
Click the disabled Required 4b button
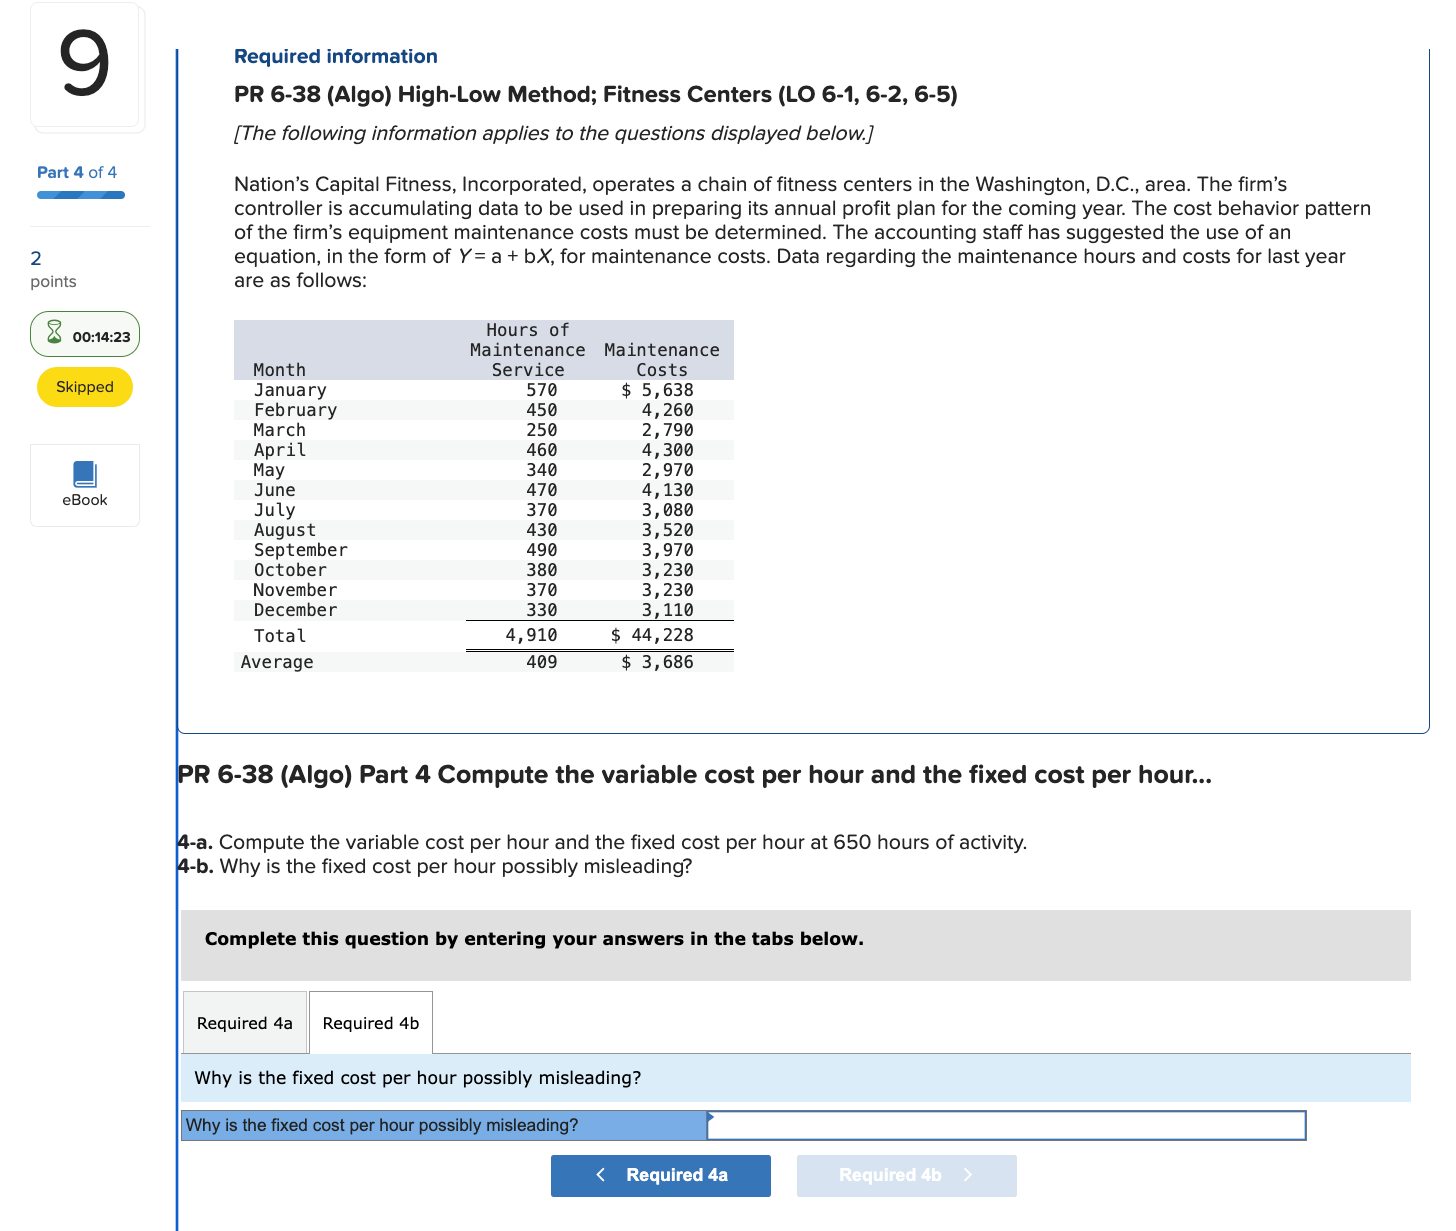coord(906,1175)
